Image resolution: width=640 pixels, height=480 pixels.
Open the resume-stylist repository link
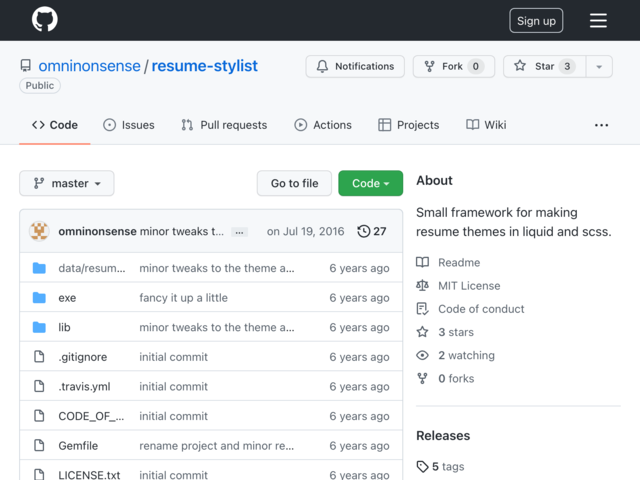click(204, 66)
